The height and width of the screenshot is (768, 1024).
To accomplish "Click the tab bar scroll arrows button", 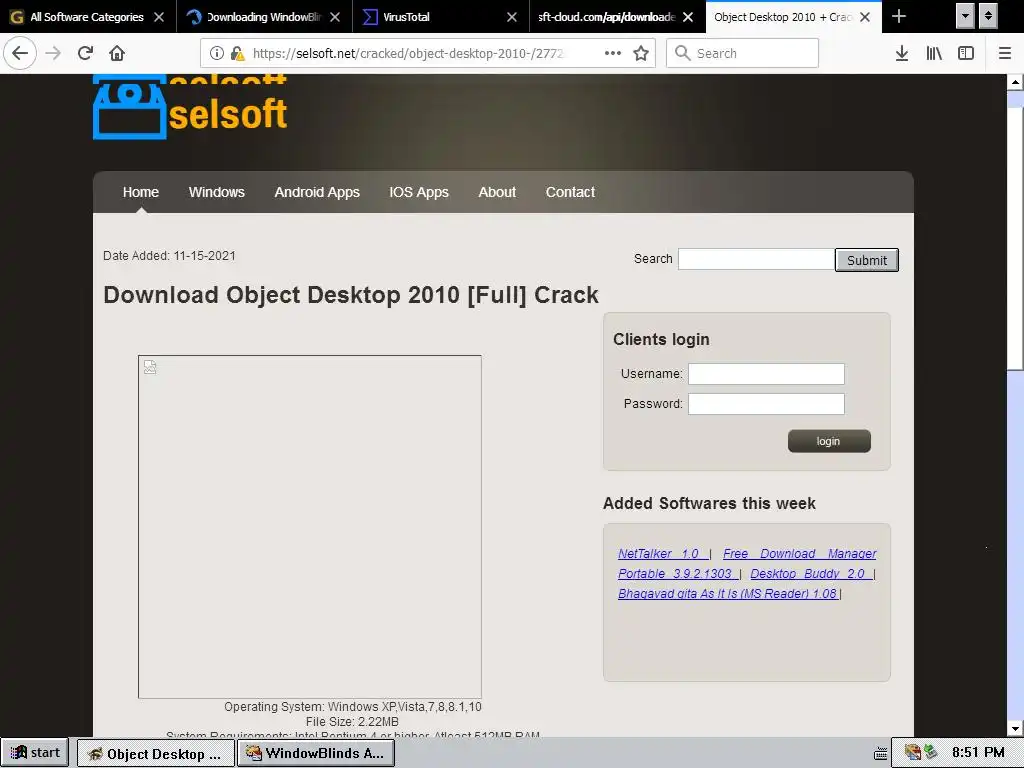I will [988, 16].
